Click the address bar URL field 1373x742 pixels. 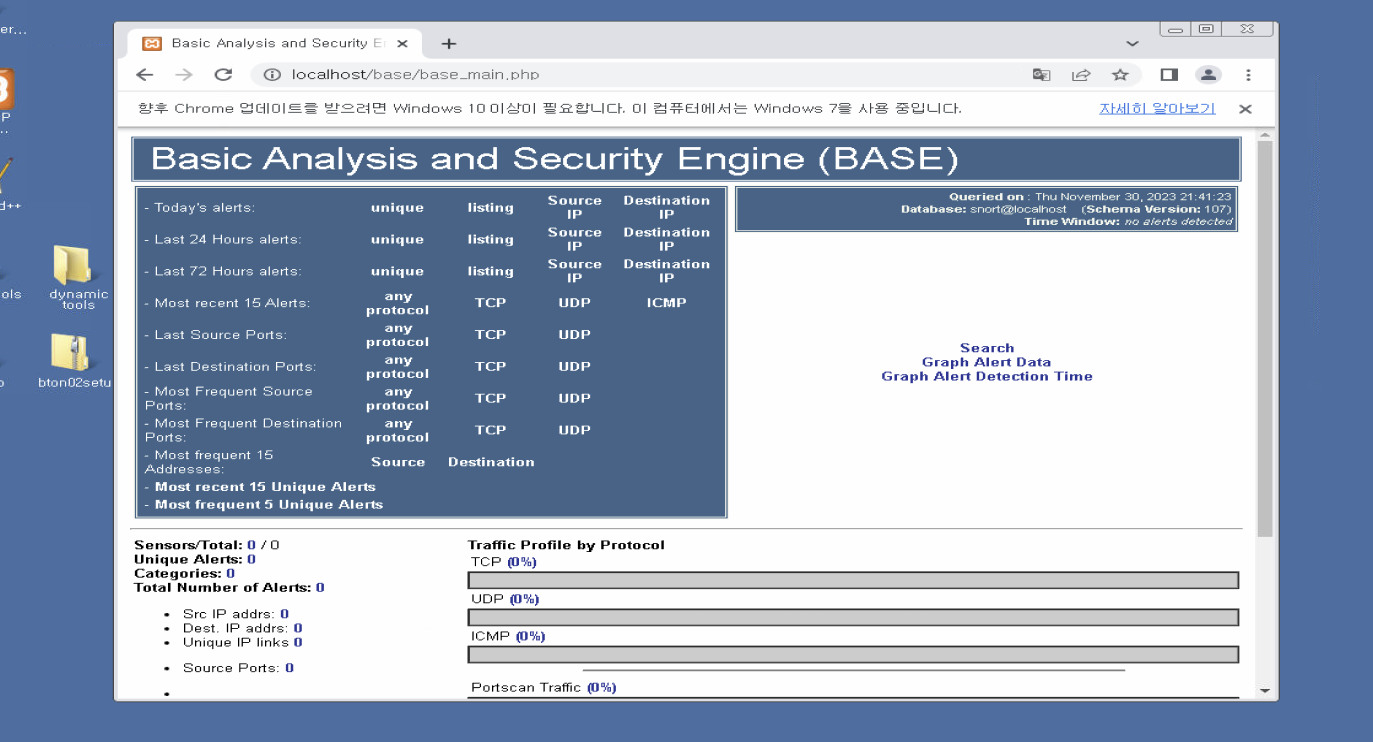pos(640,75)
